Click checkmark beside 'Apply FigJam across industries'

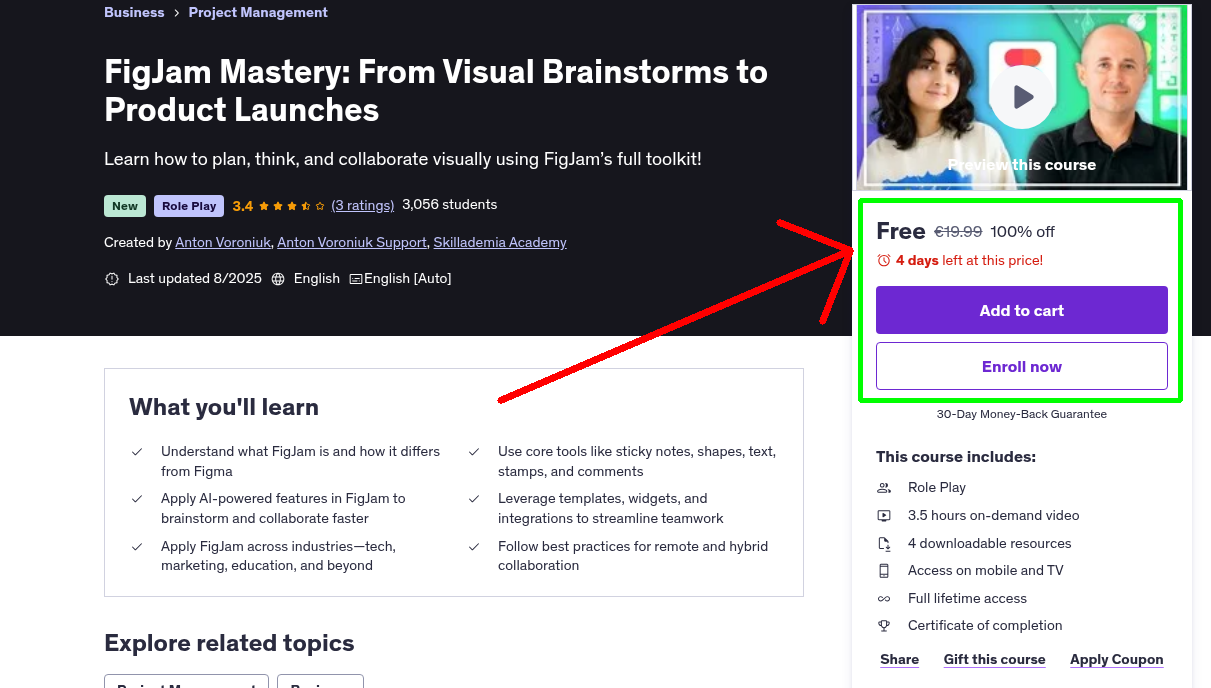[137, 547]
